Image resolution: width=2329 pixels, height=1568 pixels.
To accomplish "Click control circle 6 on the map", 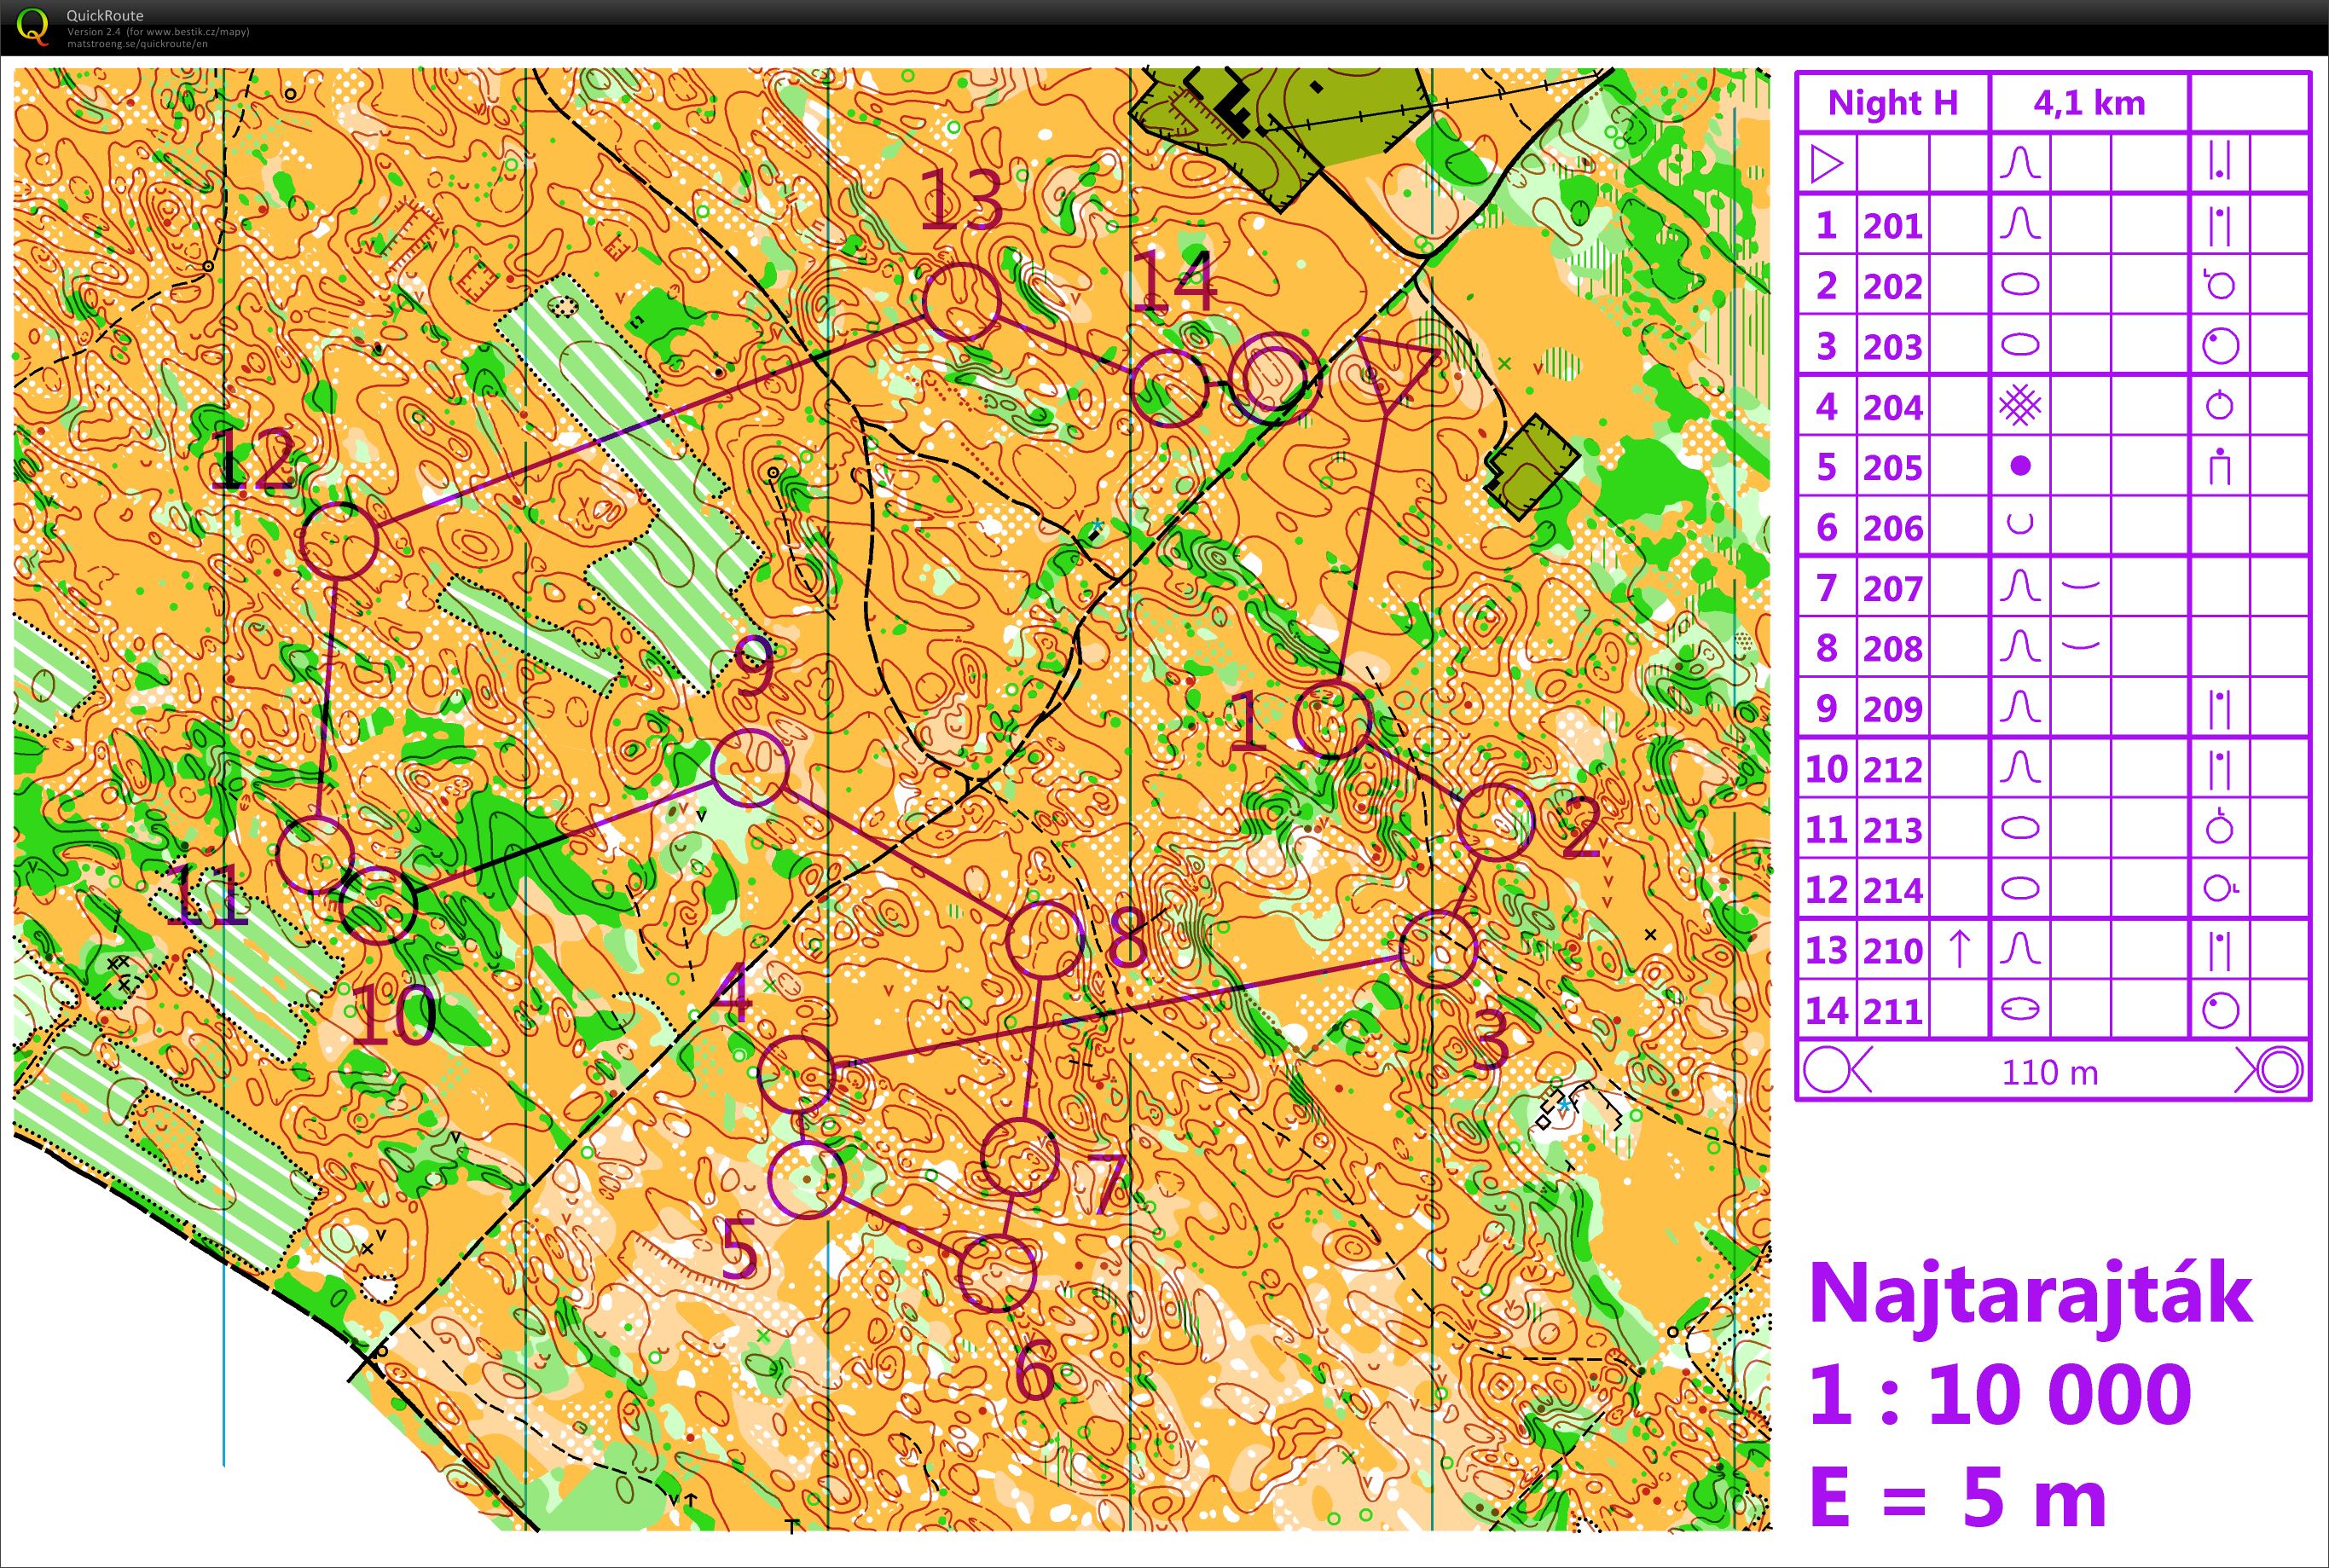I will 996,1272.
